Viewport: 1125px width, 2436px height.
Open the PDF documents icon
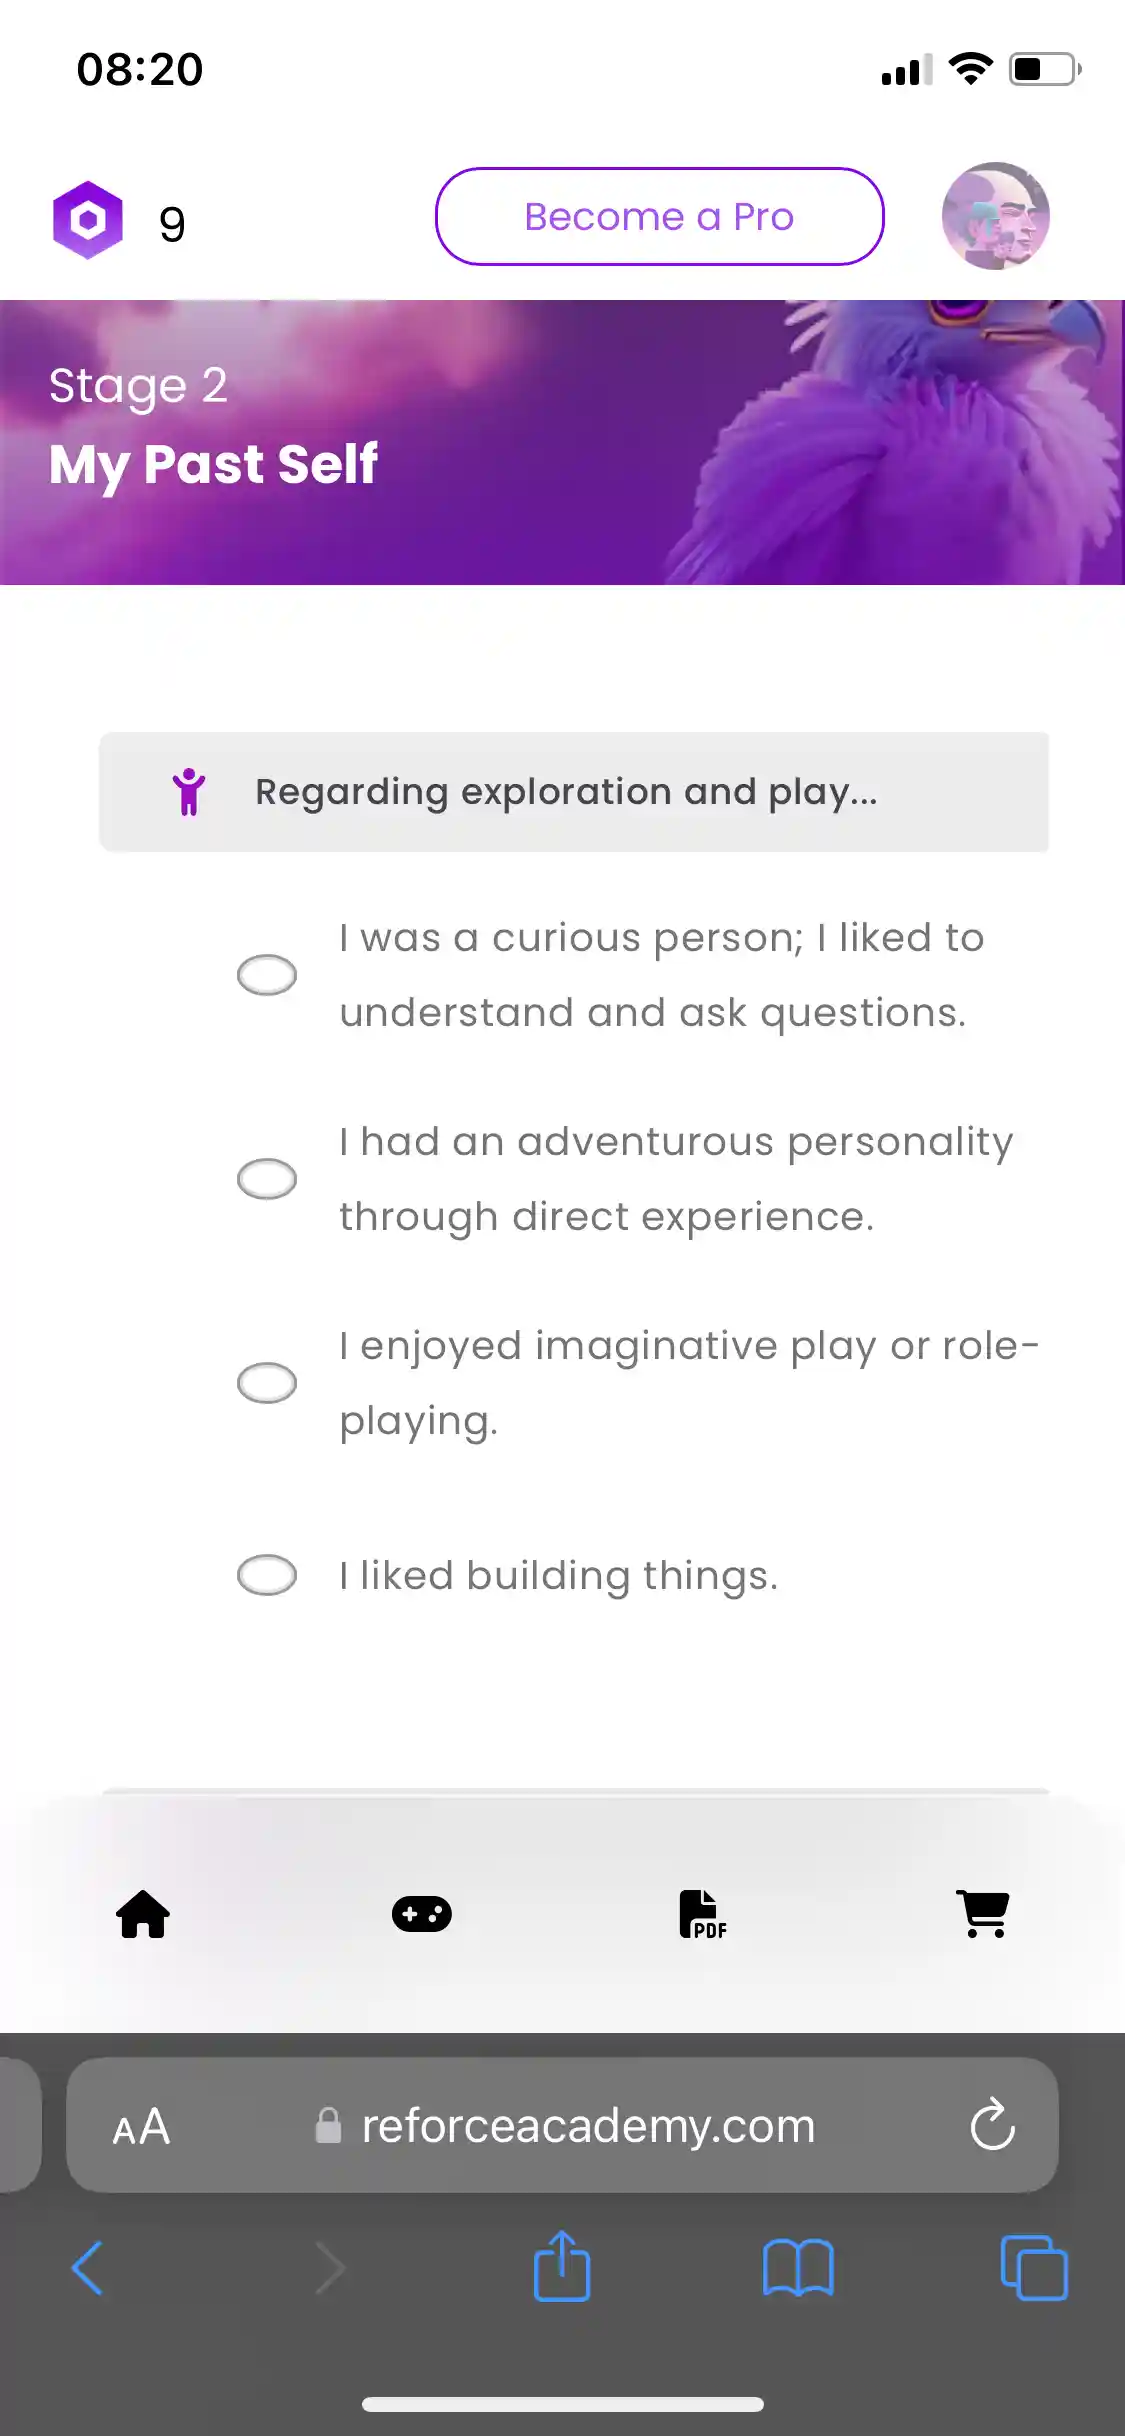(702, 1914)
